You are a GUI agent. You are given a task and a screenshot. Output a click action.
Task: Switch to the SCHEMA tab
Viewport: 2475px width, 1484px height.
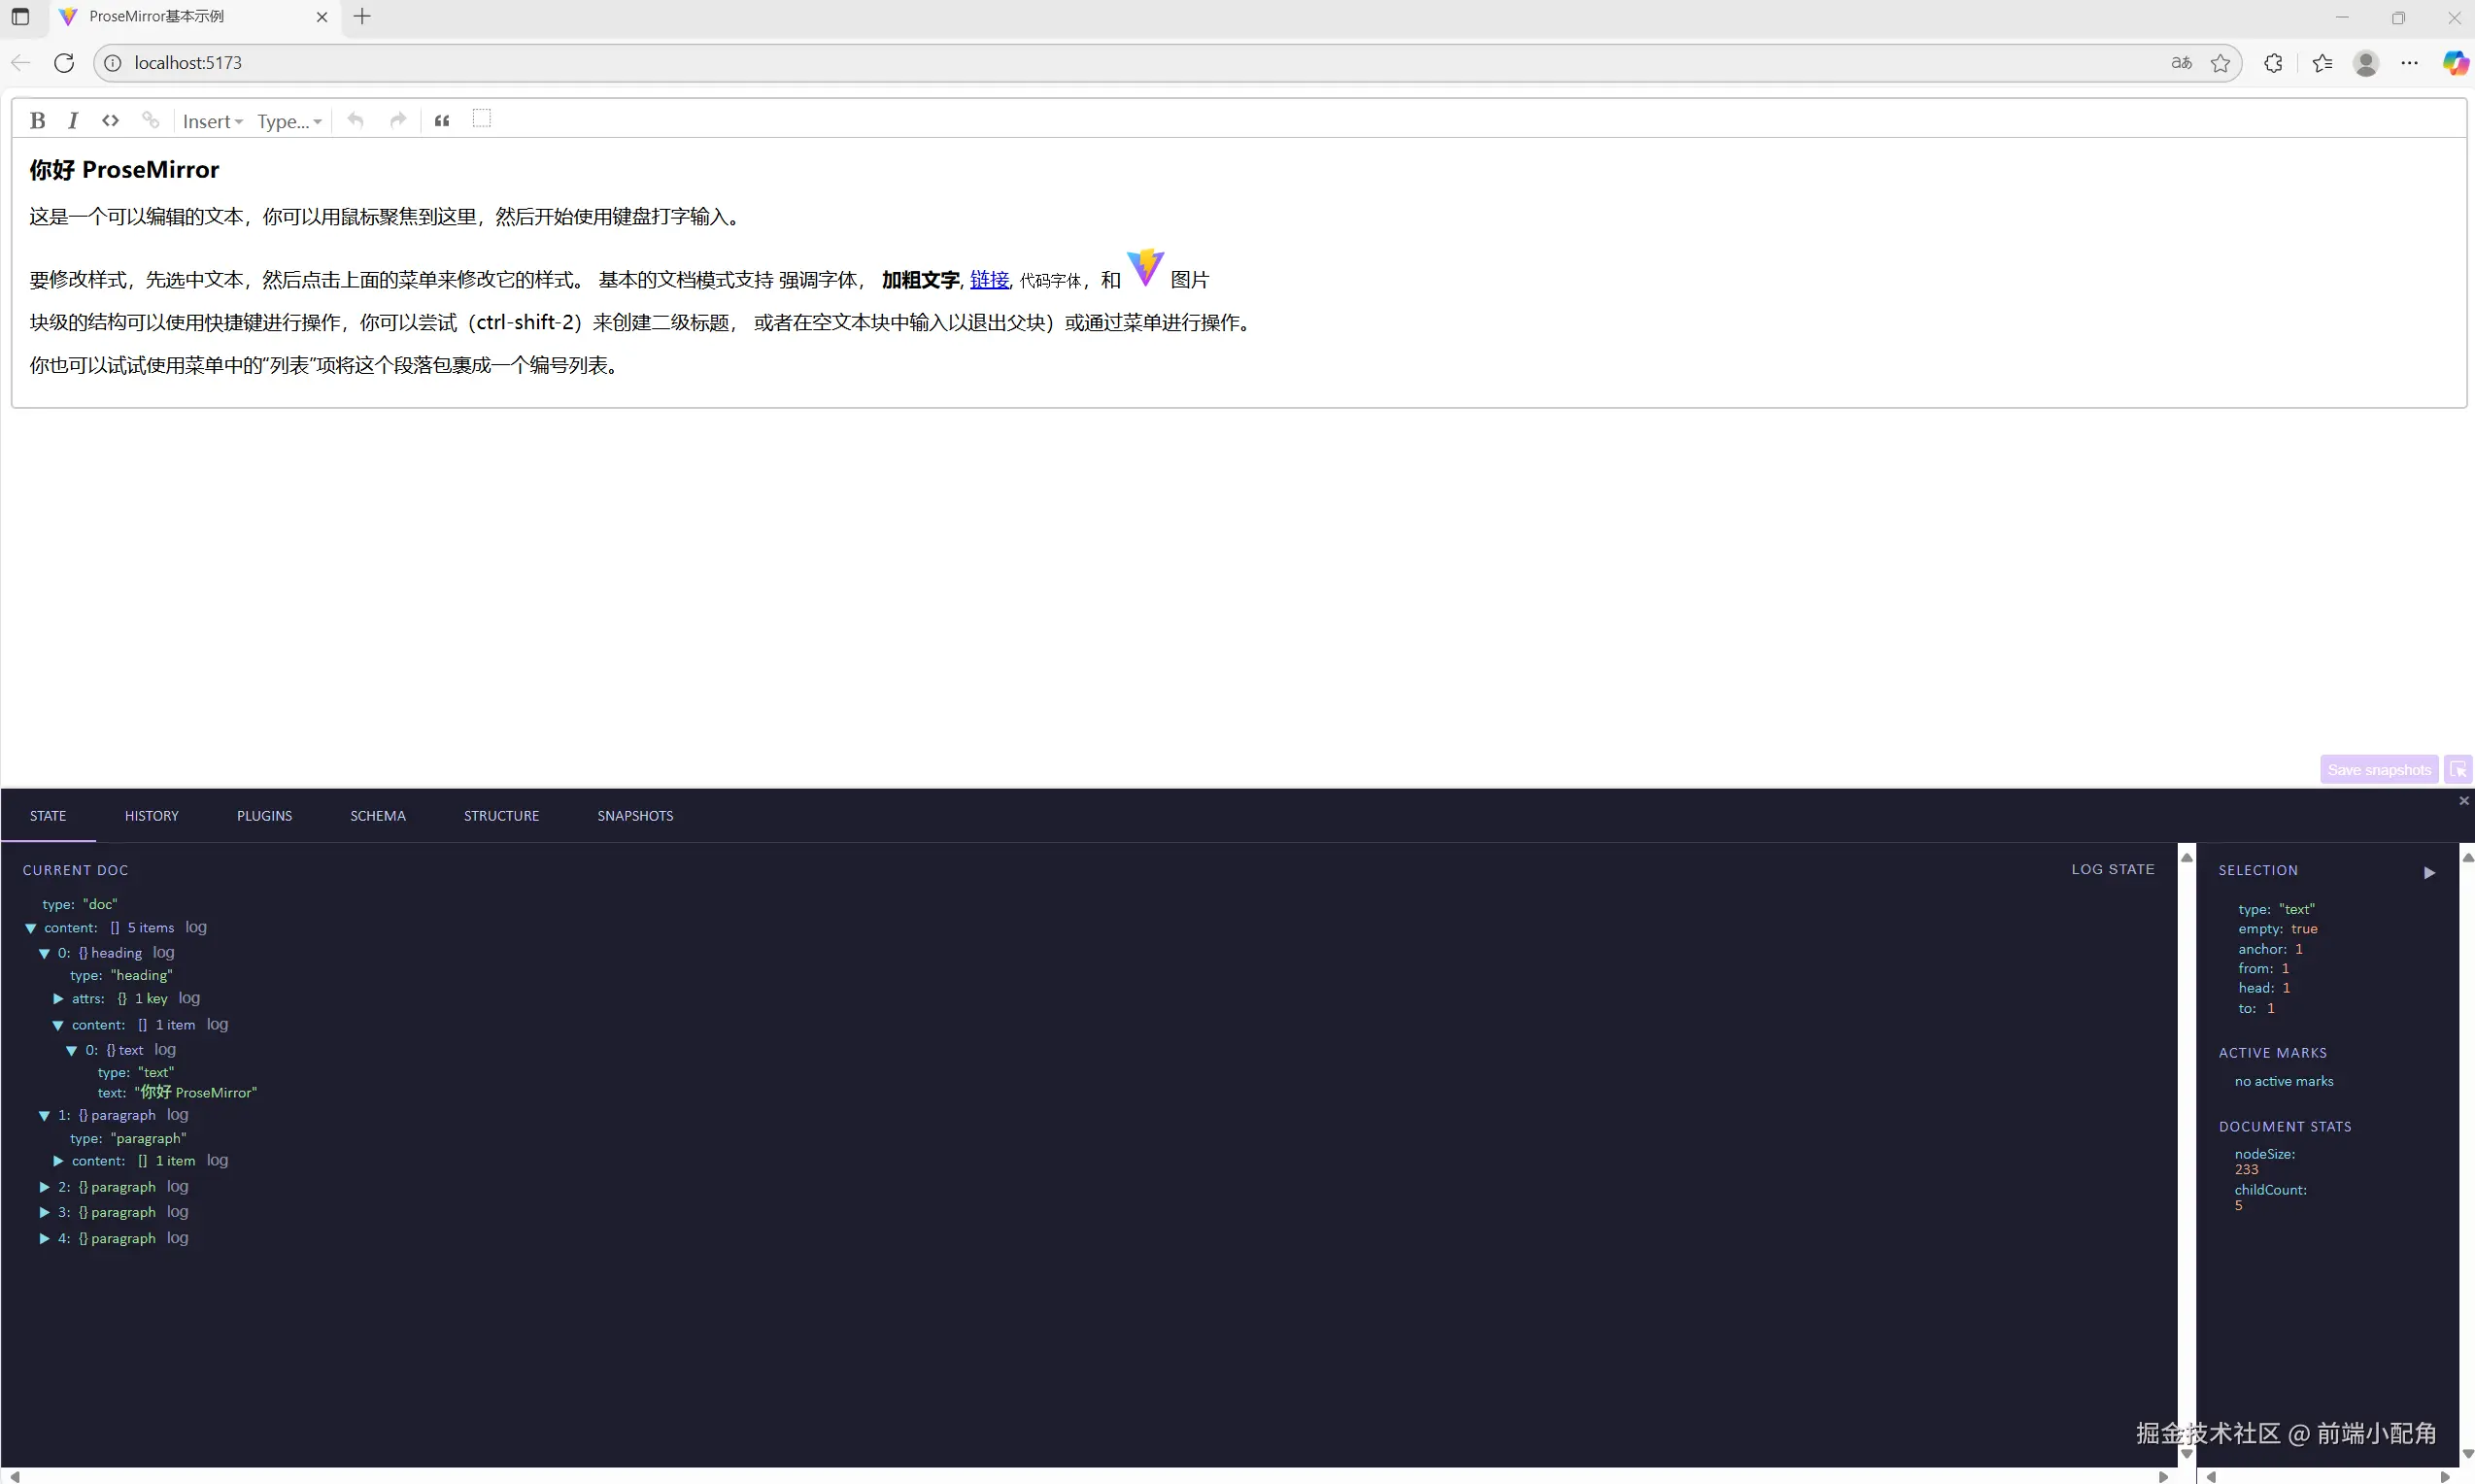pos(378,816)
